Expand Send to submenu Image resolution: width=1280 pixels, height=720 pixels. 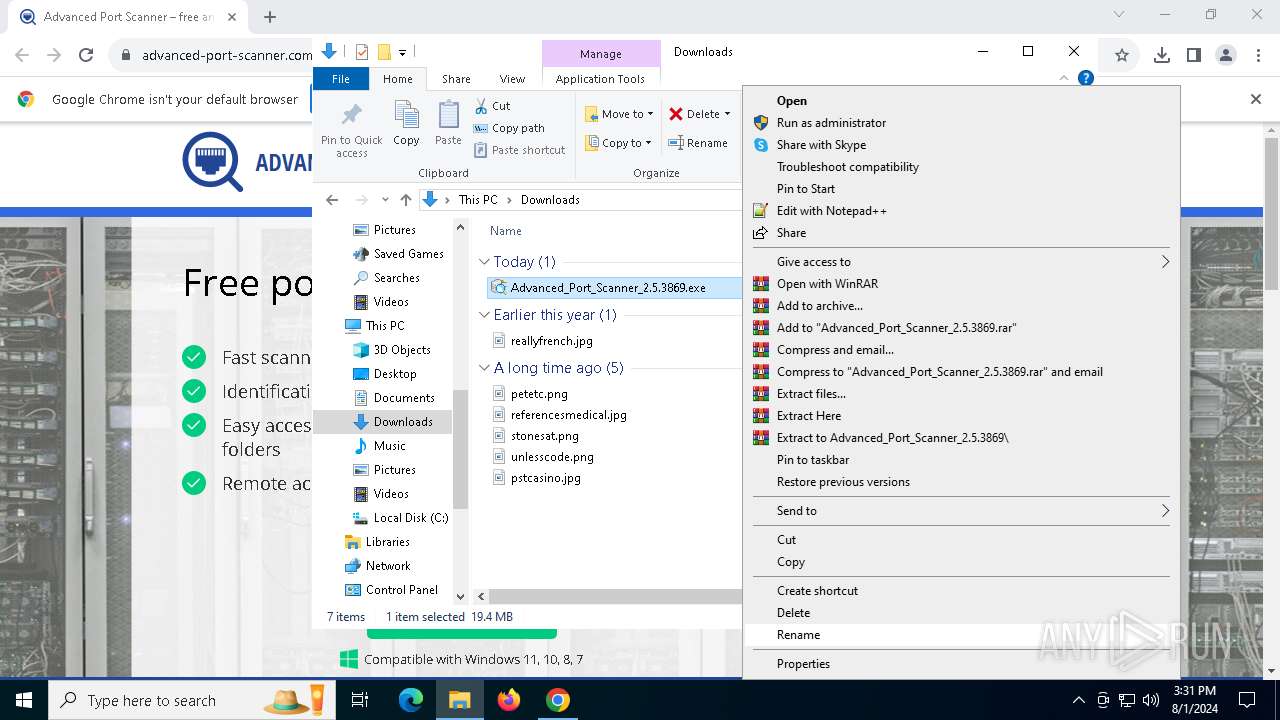tap(961, 511)
